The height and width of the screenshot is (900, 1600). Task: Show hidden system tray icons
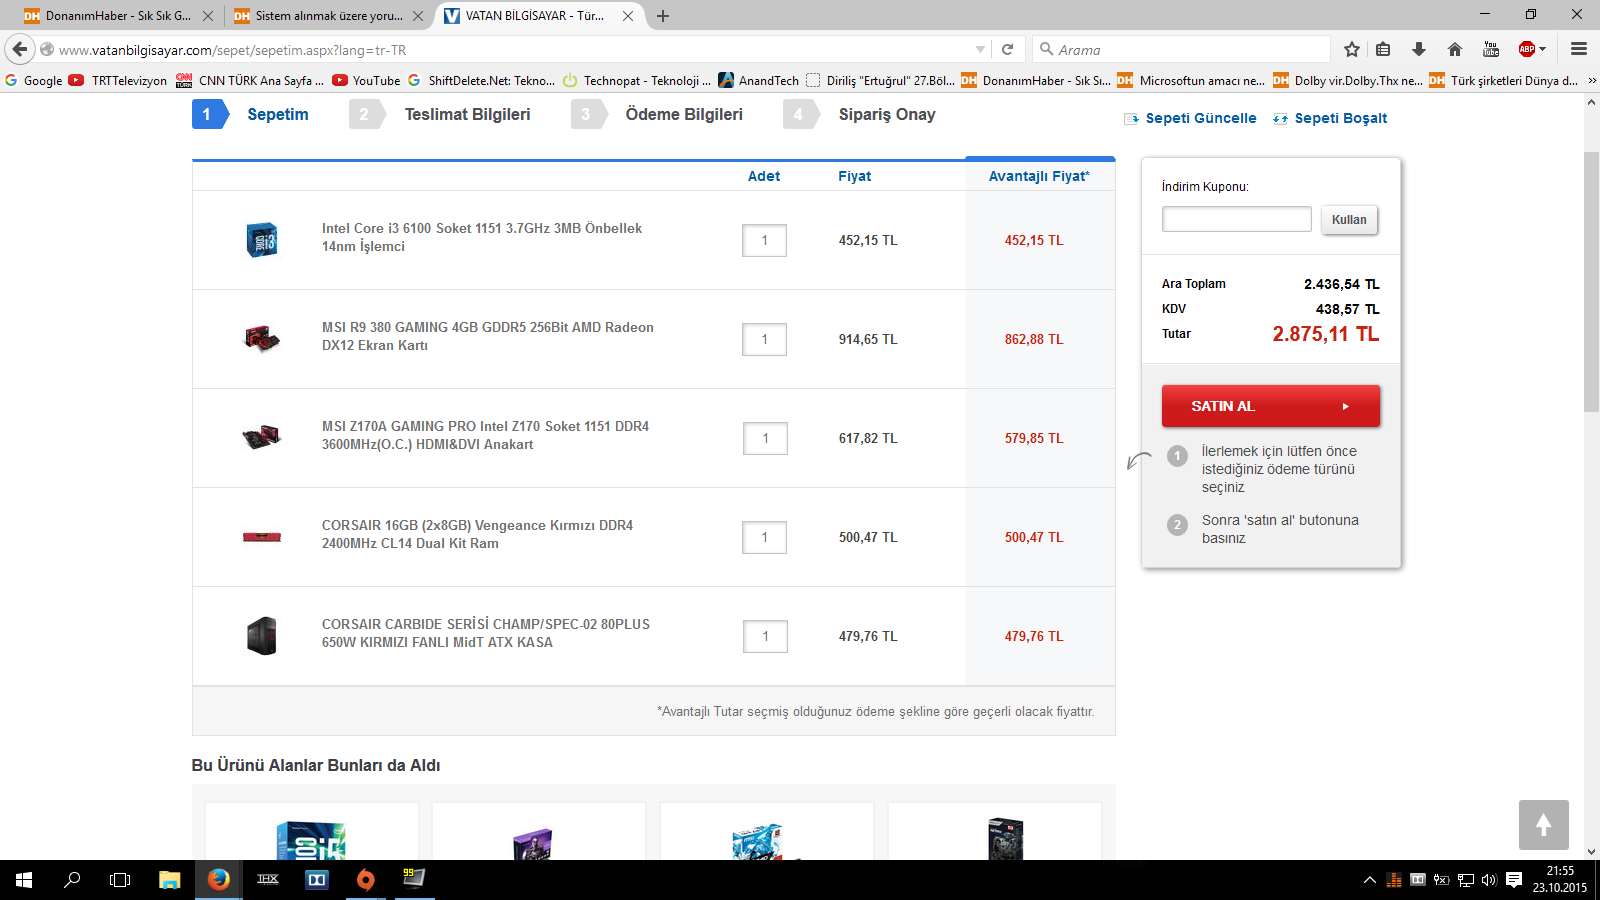coord(1369,880)
